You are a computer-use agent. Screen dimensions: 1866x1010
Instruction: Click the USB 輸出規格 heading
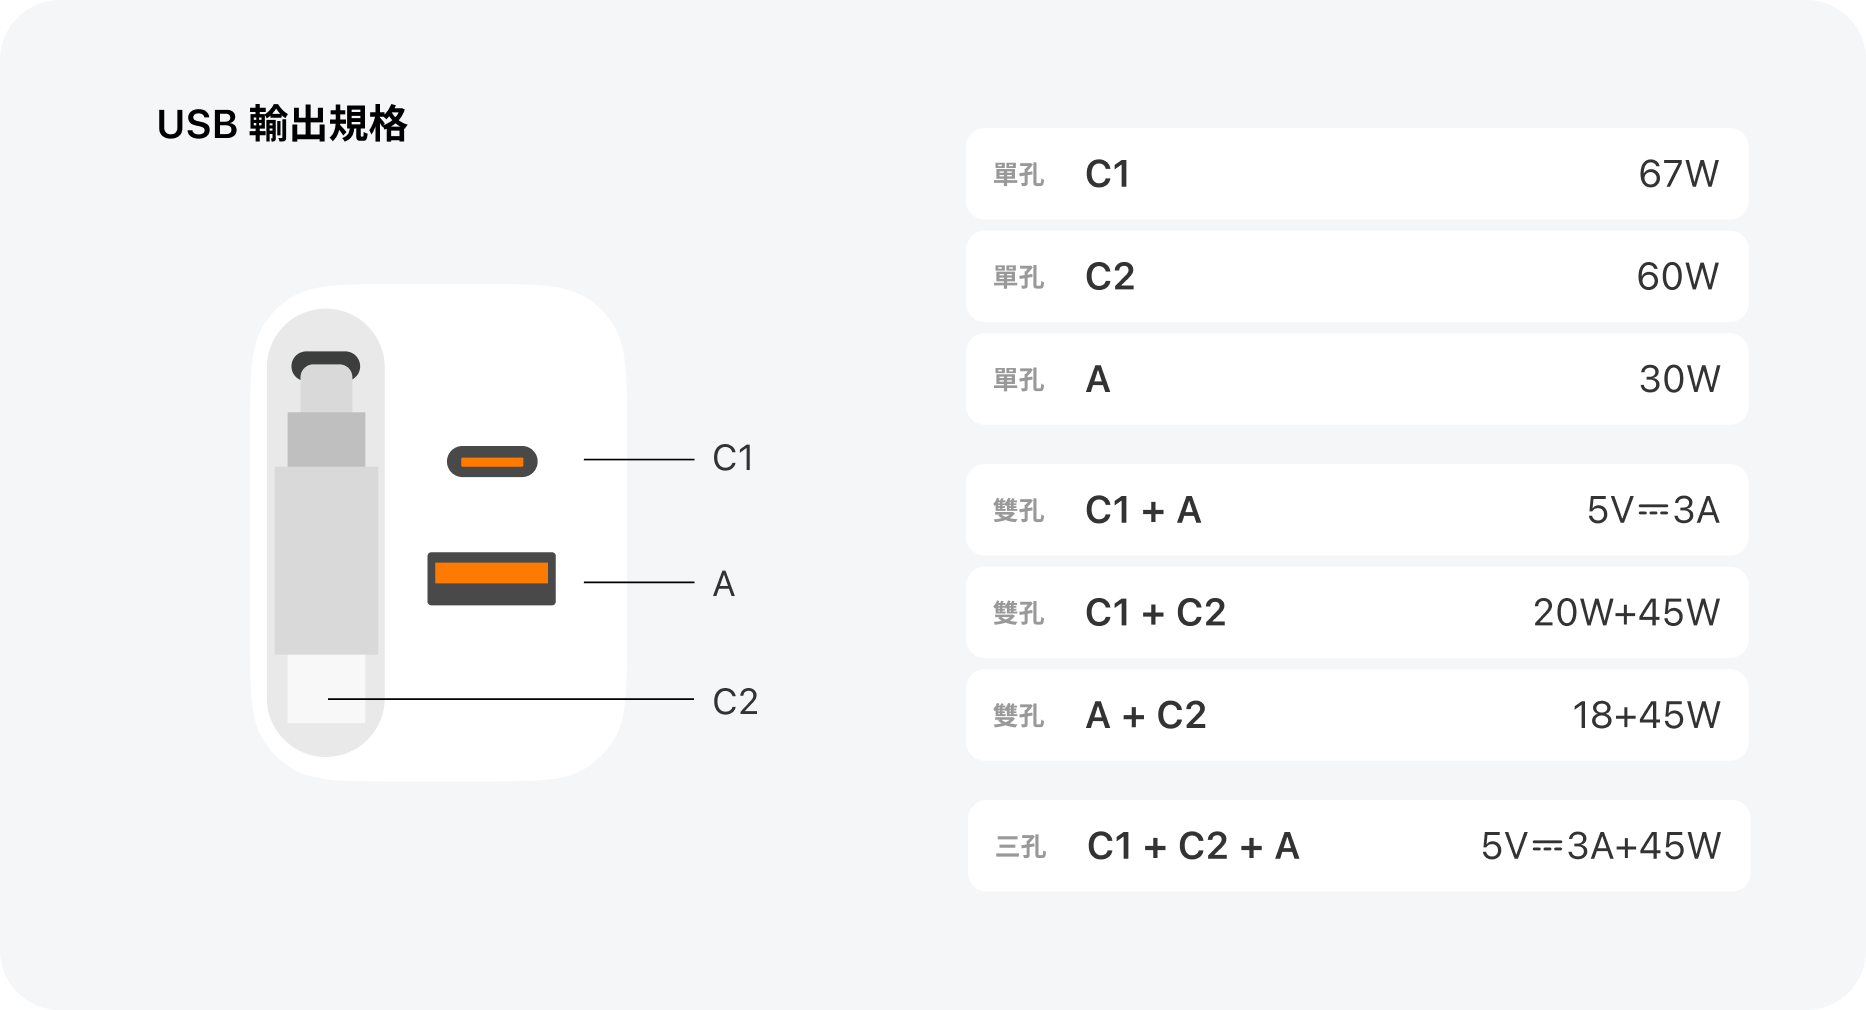coord(282,125)
